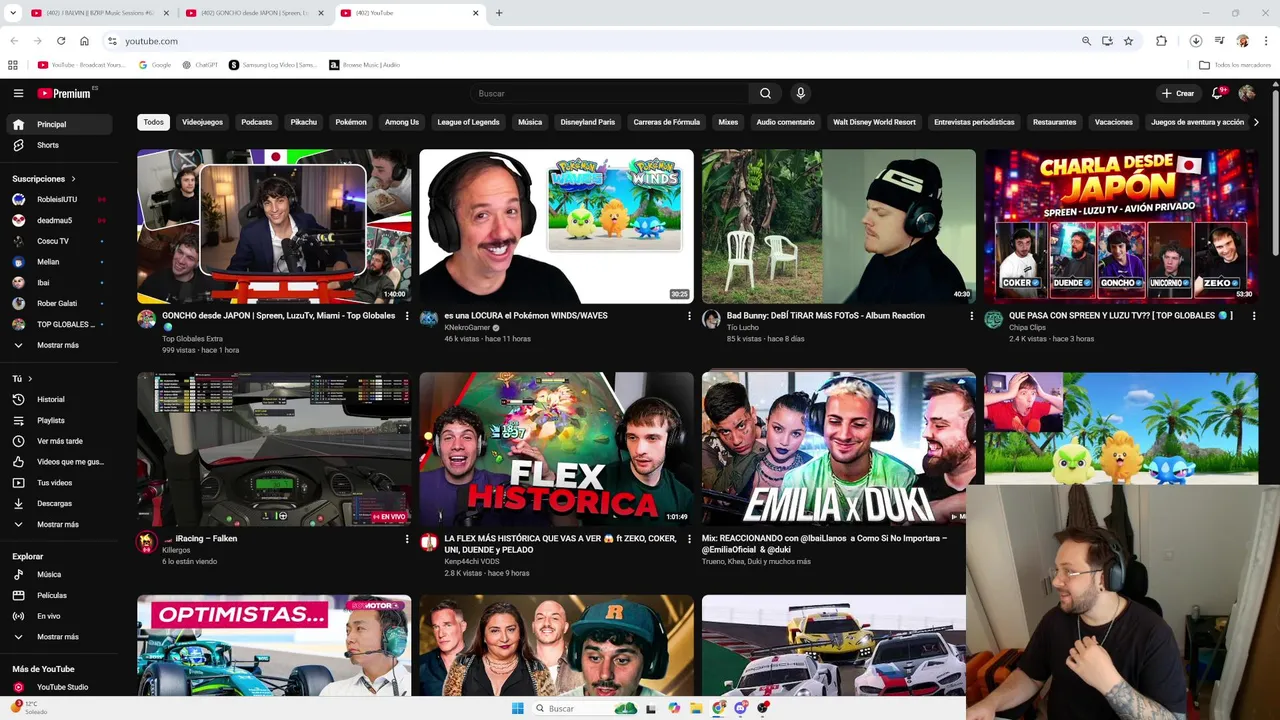Screen dimensions: 1280x720
Task: Click the YouTube Premium logo
Action: pos(65,93)
